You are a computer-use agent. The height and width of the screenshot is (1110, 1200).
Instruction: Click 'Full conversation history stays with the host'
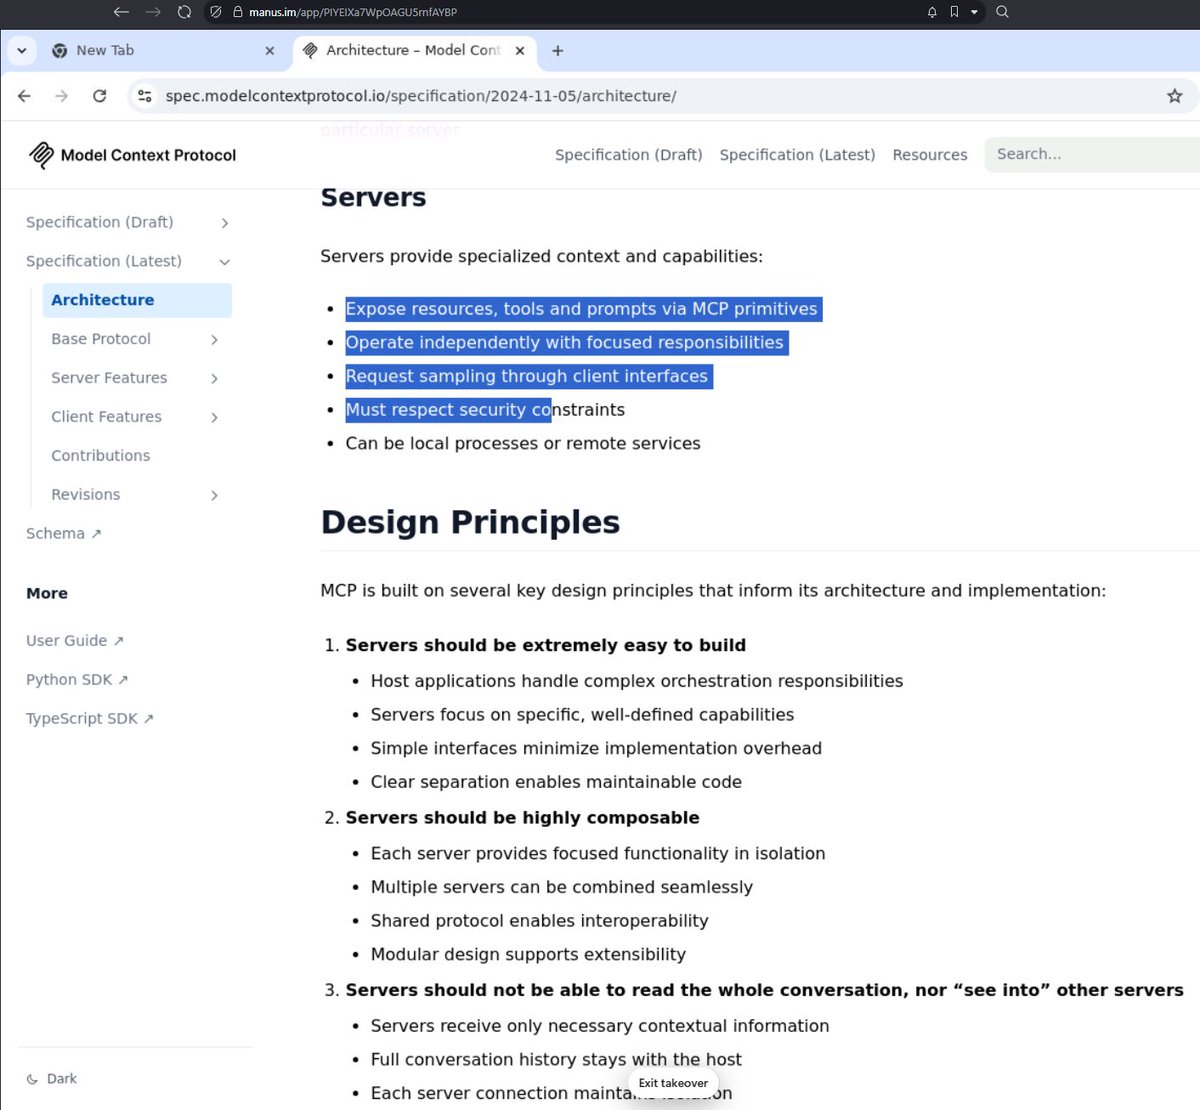pyautogui.click(x=557, y=1060)
